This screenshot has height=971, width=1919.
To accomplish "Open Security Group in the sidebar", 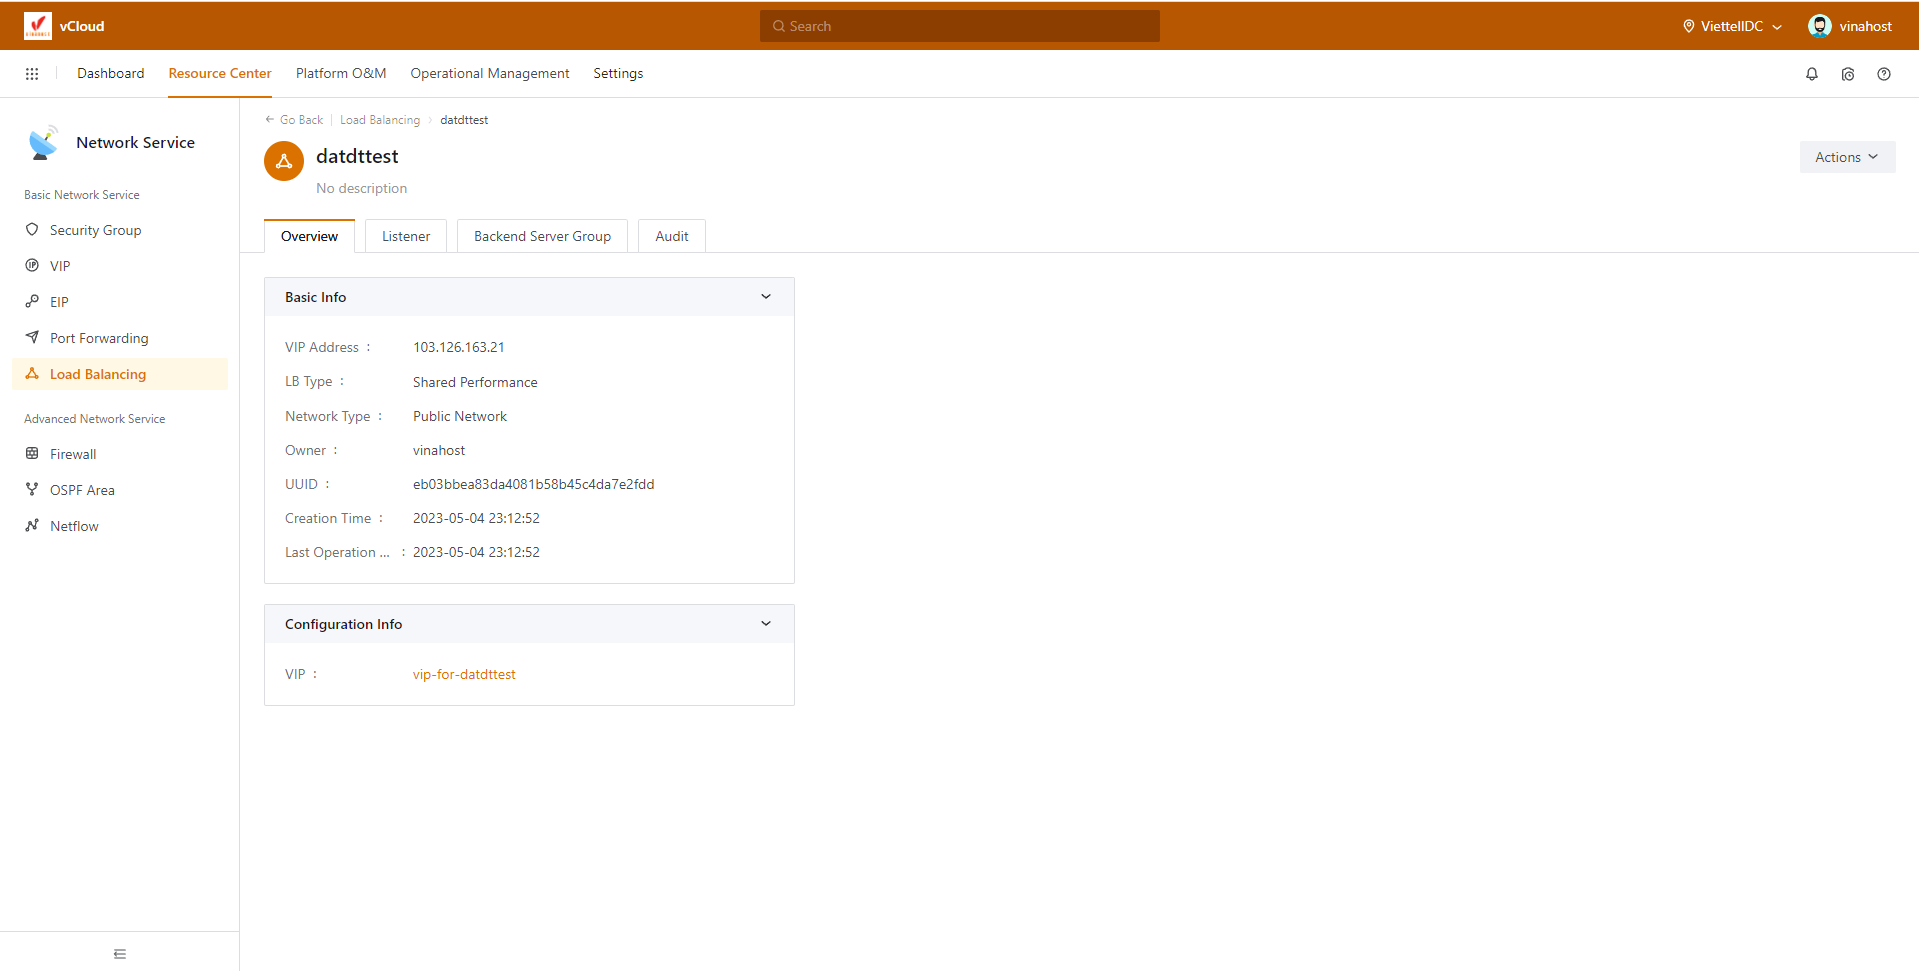I will [x=95, y=230].
